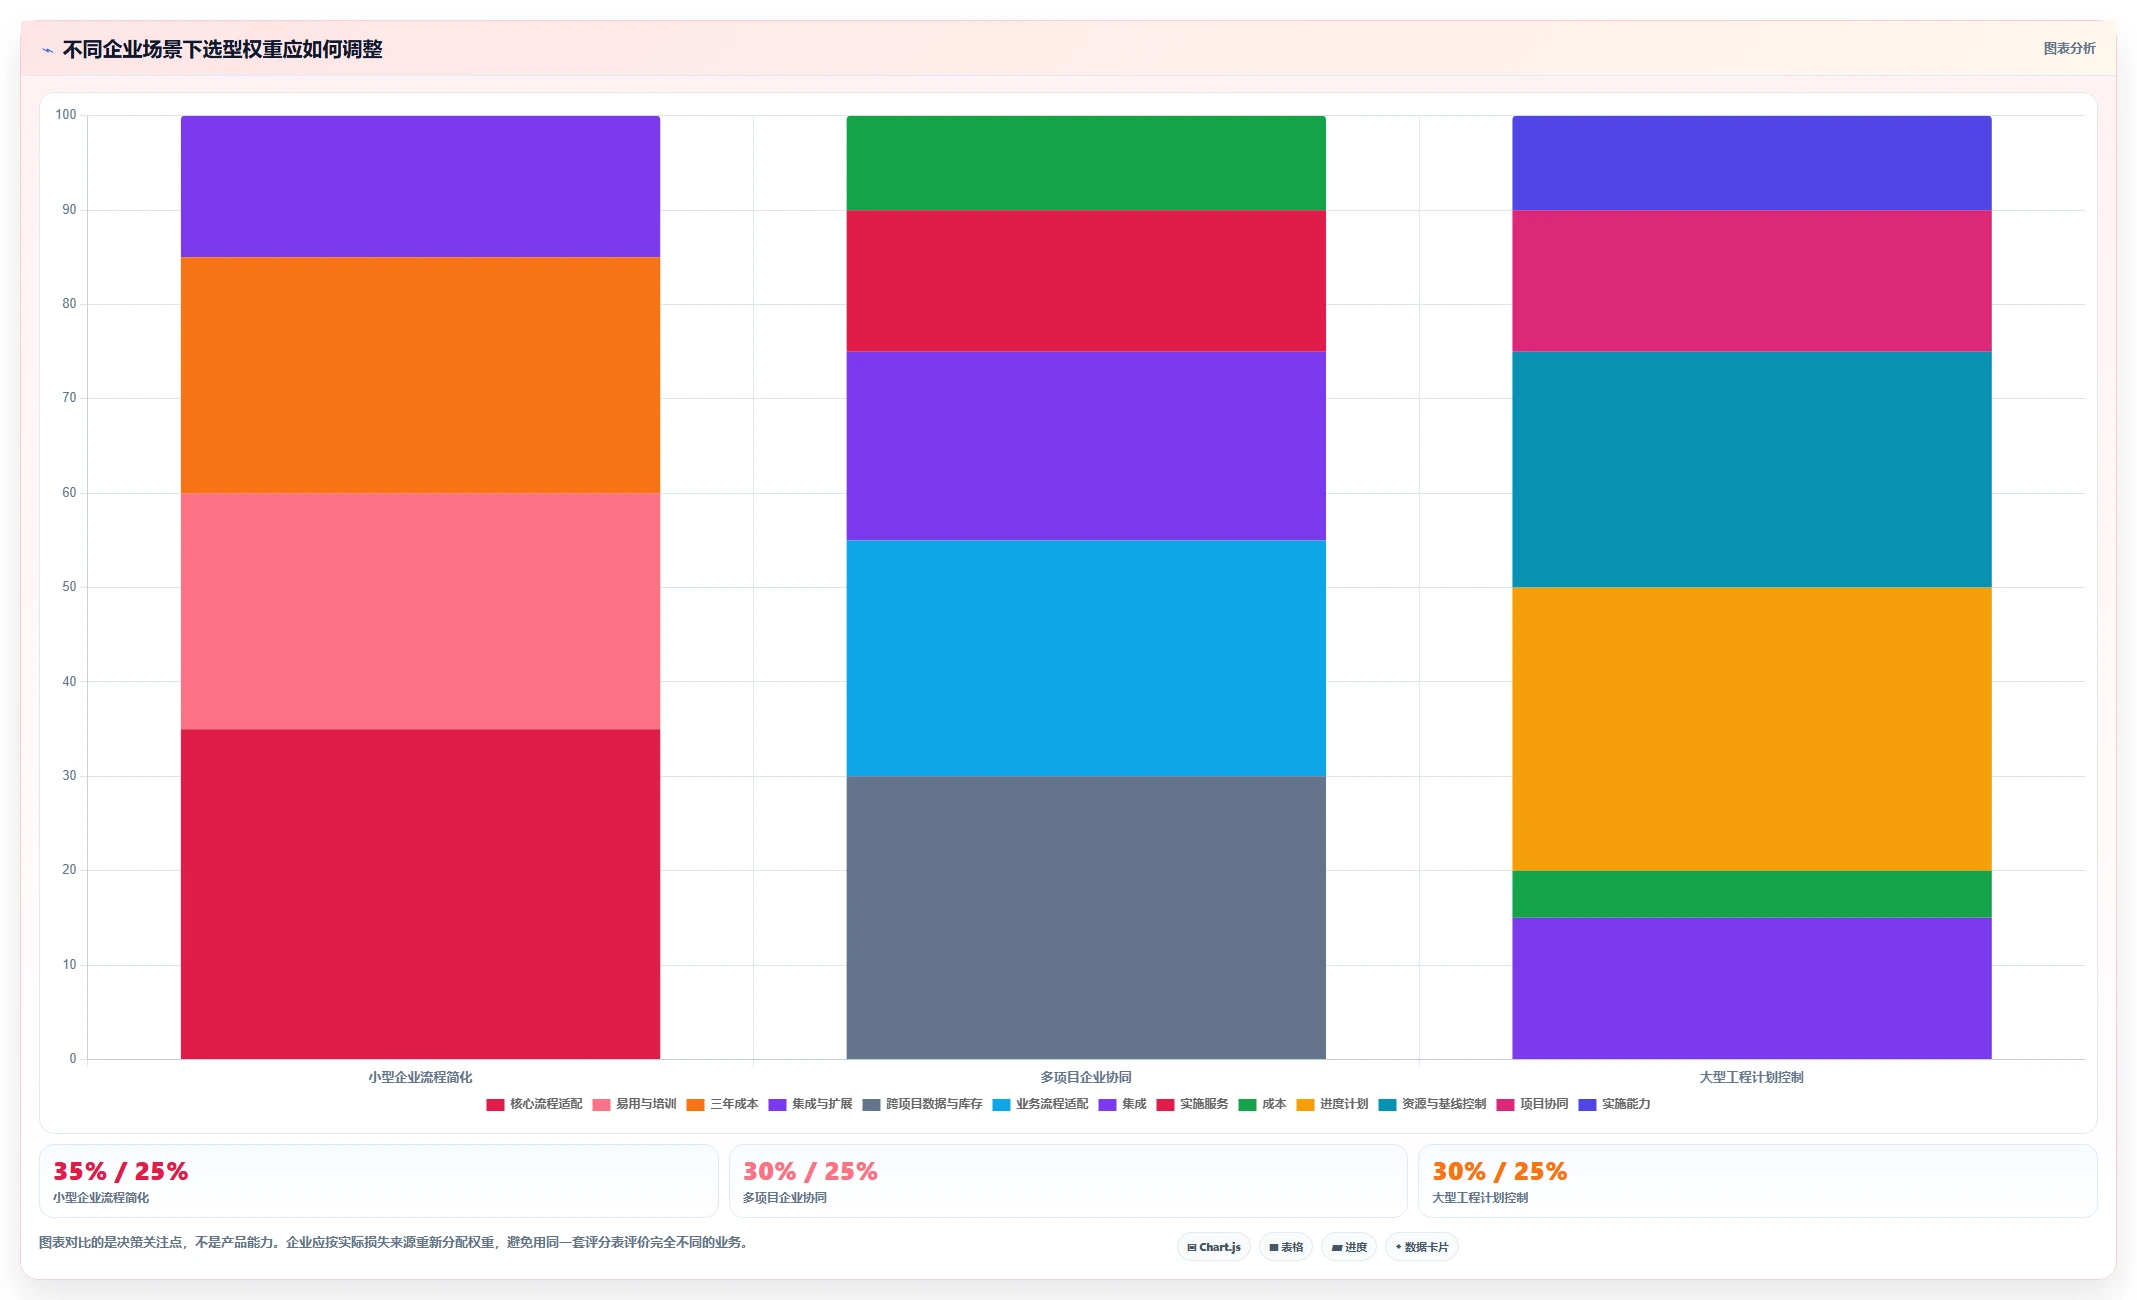Hide the 三年成本 legend series
Image resolution: width=2137 pixels, height=1300 pixels.
[x=722, y=1104]
